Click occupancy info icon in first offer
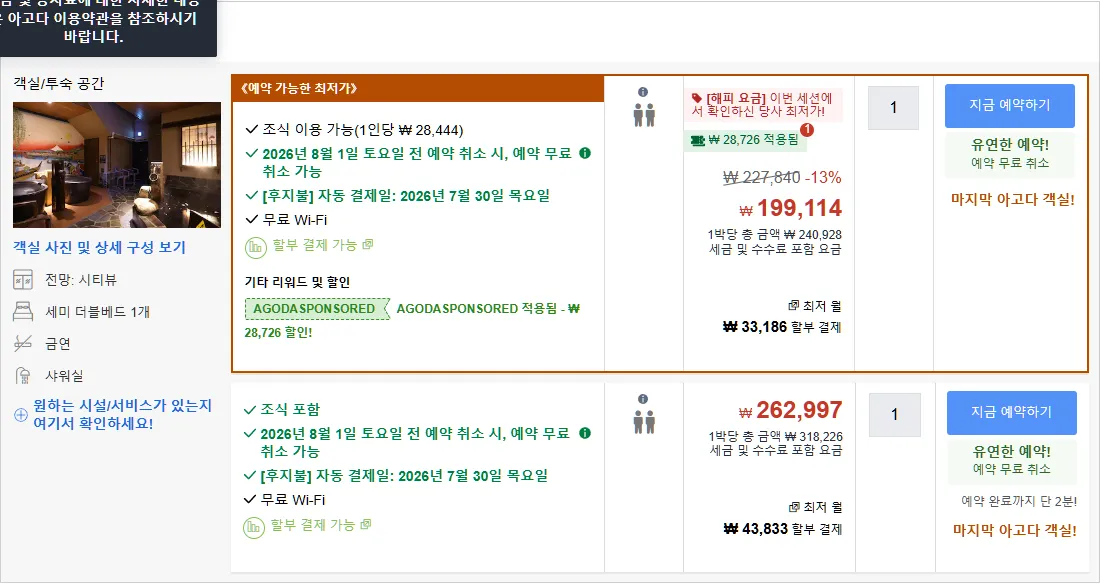This screenshot has height=584, width=1100. pyautogui.click(x=643, y=92)
